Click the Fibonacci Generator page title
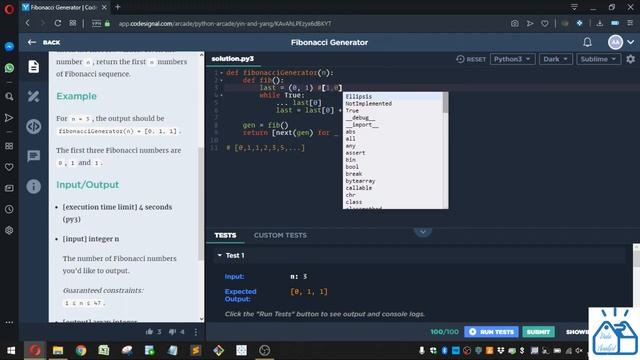Screen dimensions: 640x360 pyautogui.click(x=329, y=42)
